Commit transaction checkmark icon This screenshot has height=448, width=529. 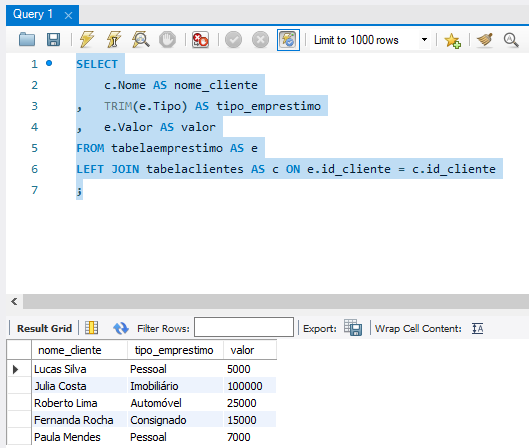(233, 40)
